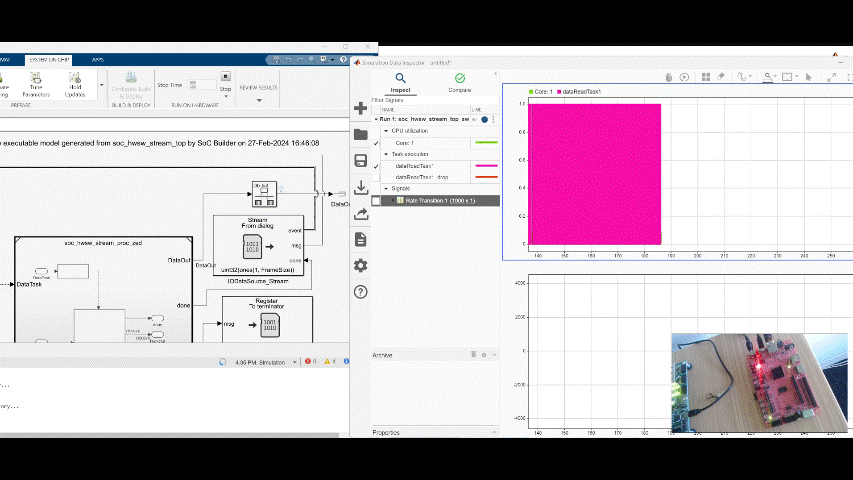
Task: Click the Export share-arrow icon
Action: tap(361, 213)
